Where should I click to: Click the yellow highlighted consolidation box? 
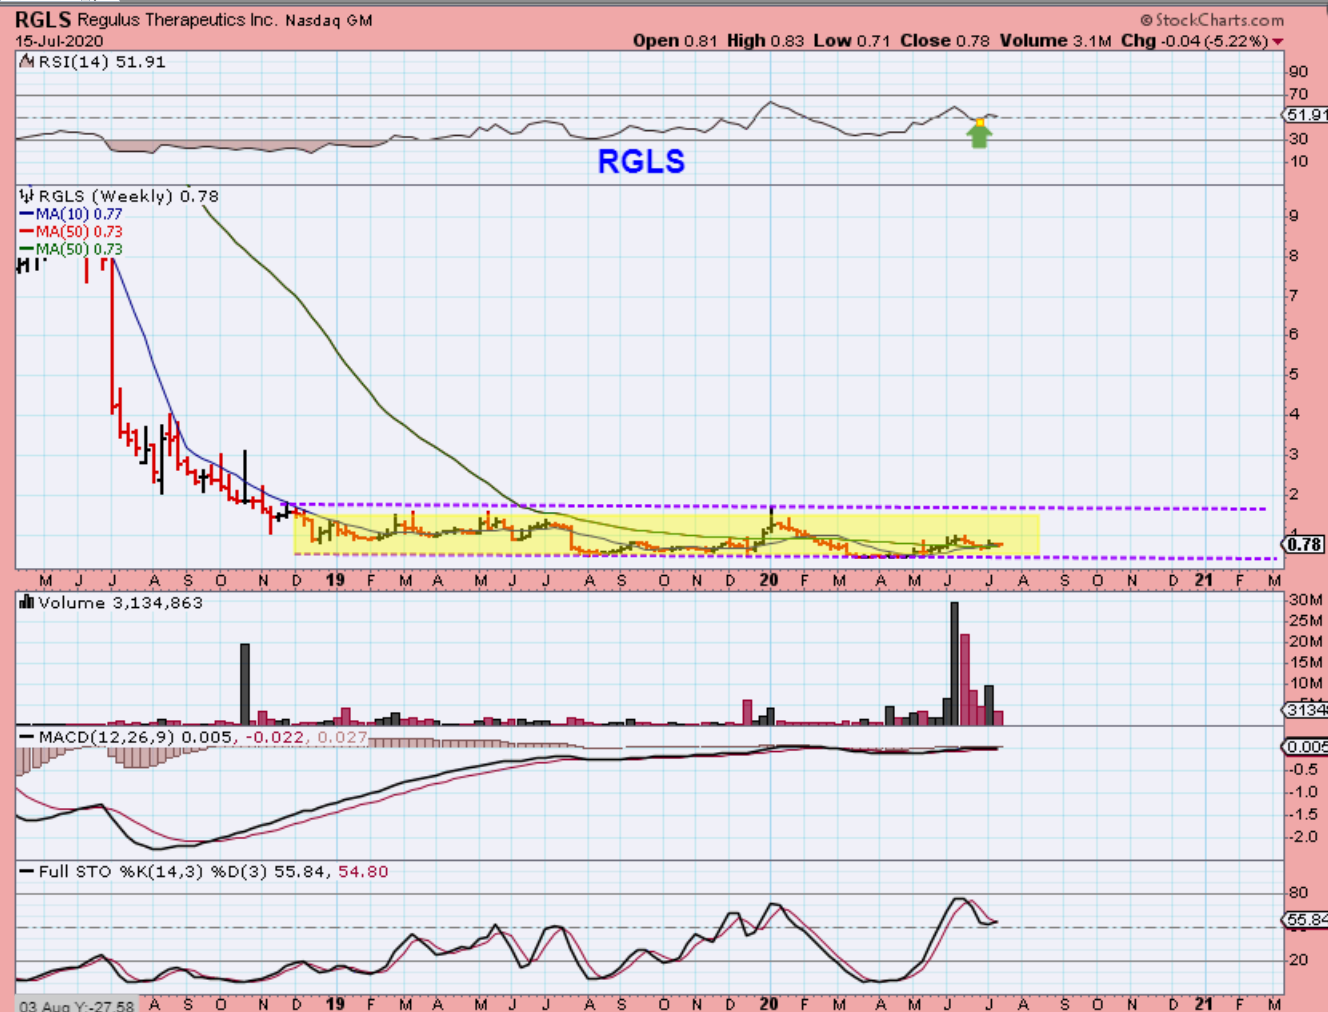[x=666, y=531]
